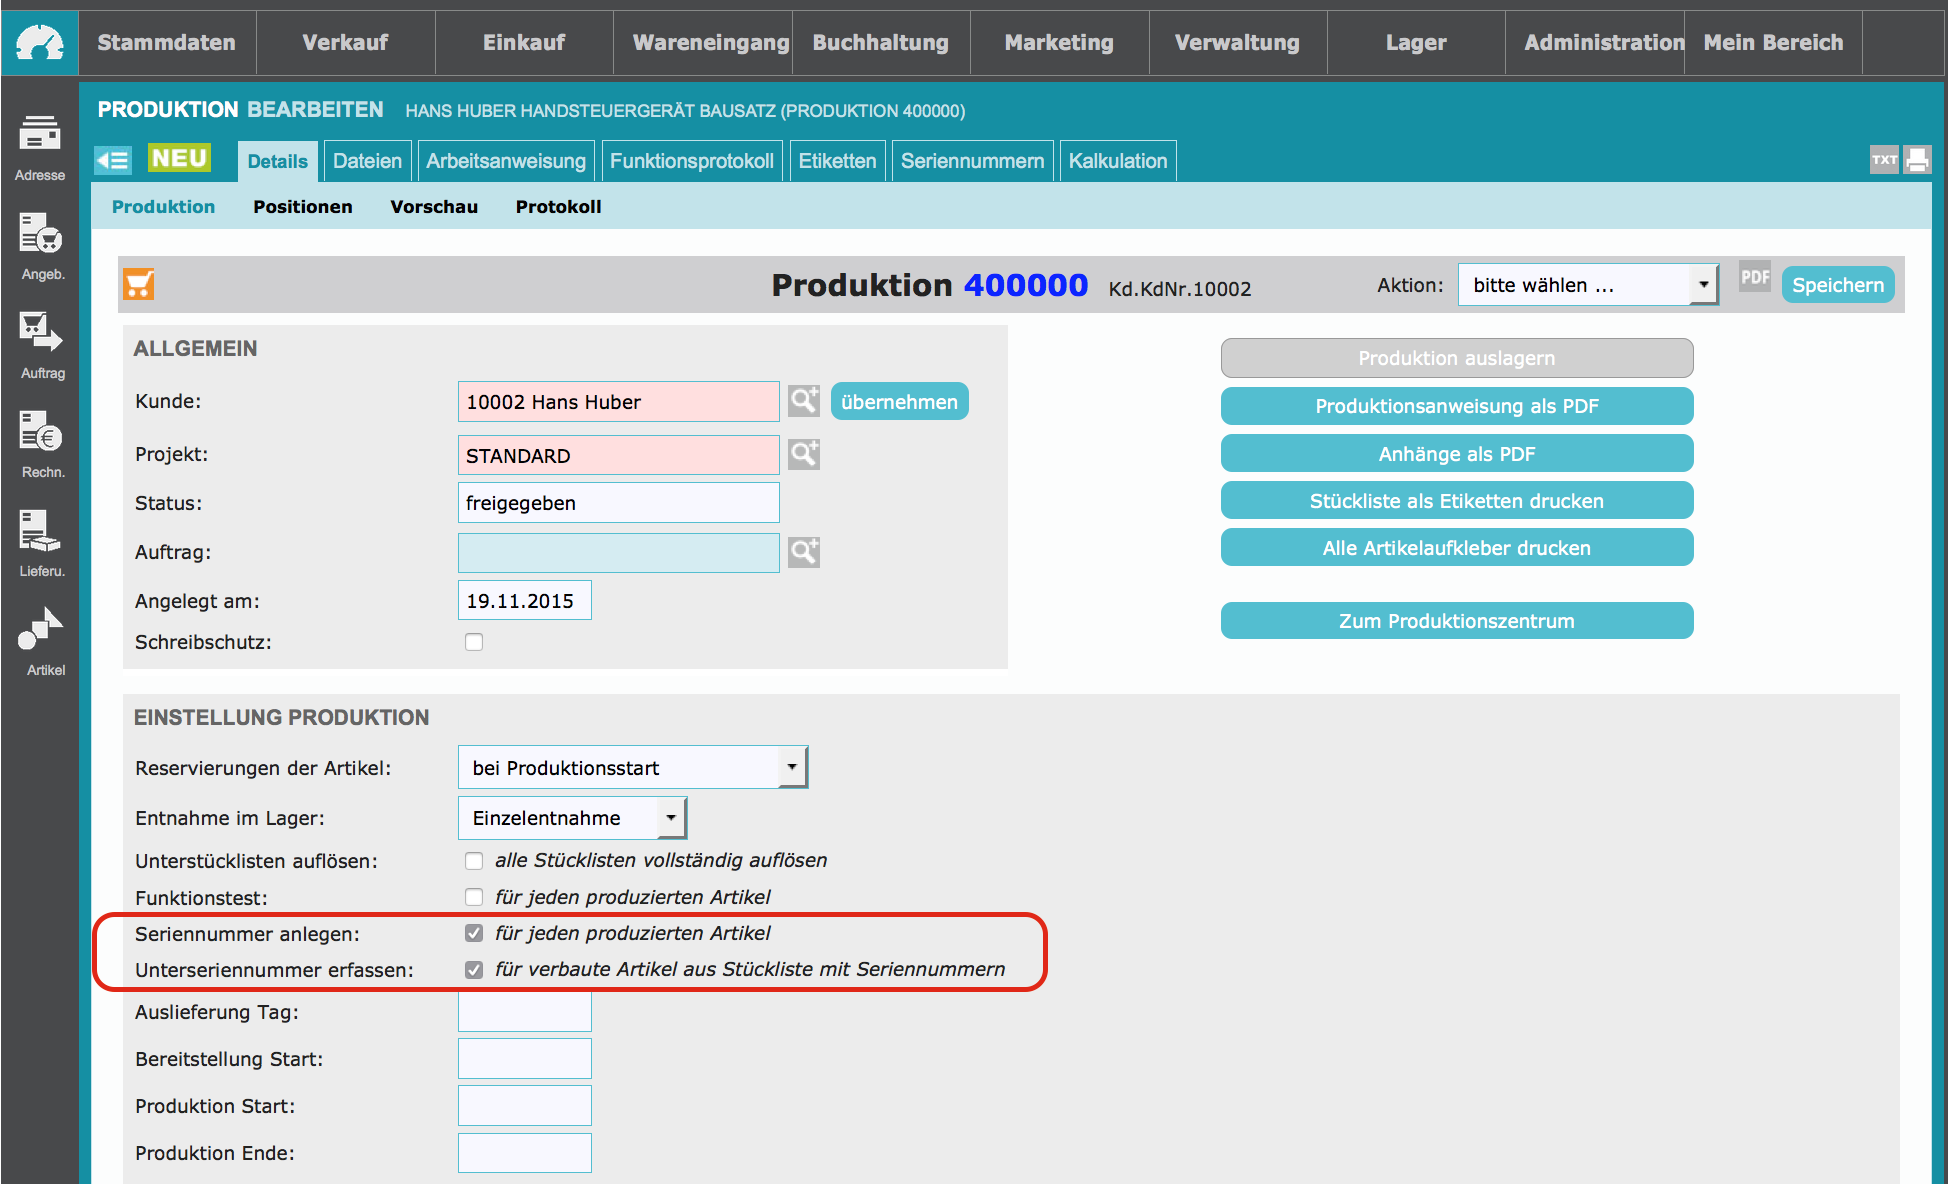Viewport: 1948px width, 1184px height.
Task: Open the Lieferschein sidebar icon
Action: (x=40, y=543)
